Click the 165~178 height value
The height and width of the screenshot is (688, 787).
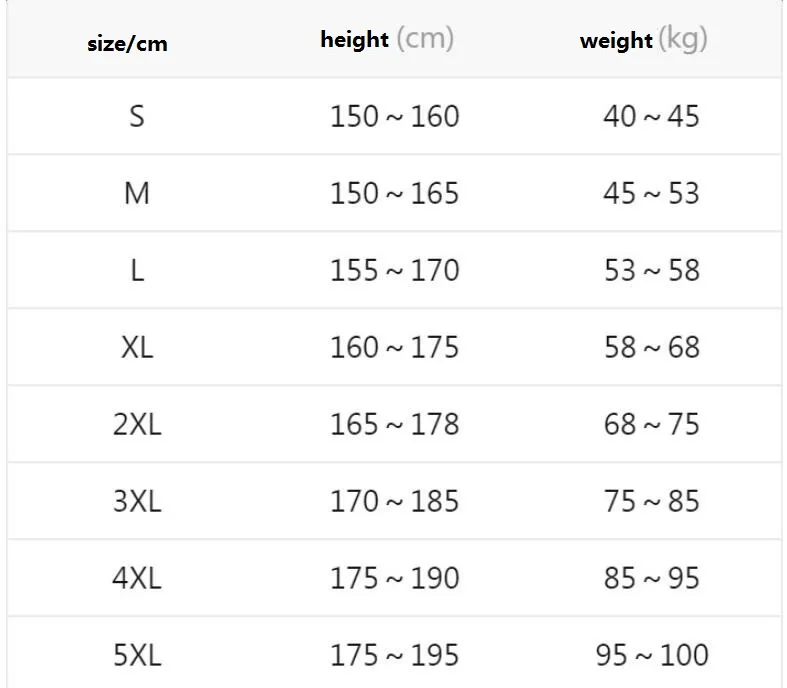394,424
